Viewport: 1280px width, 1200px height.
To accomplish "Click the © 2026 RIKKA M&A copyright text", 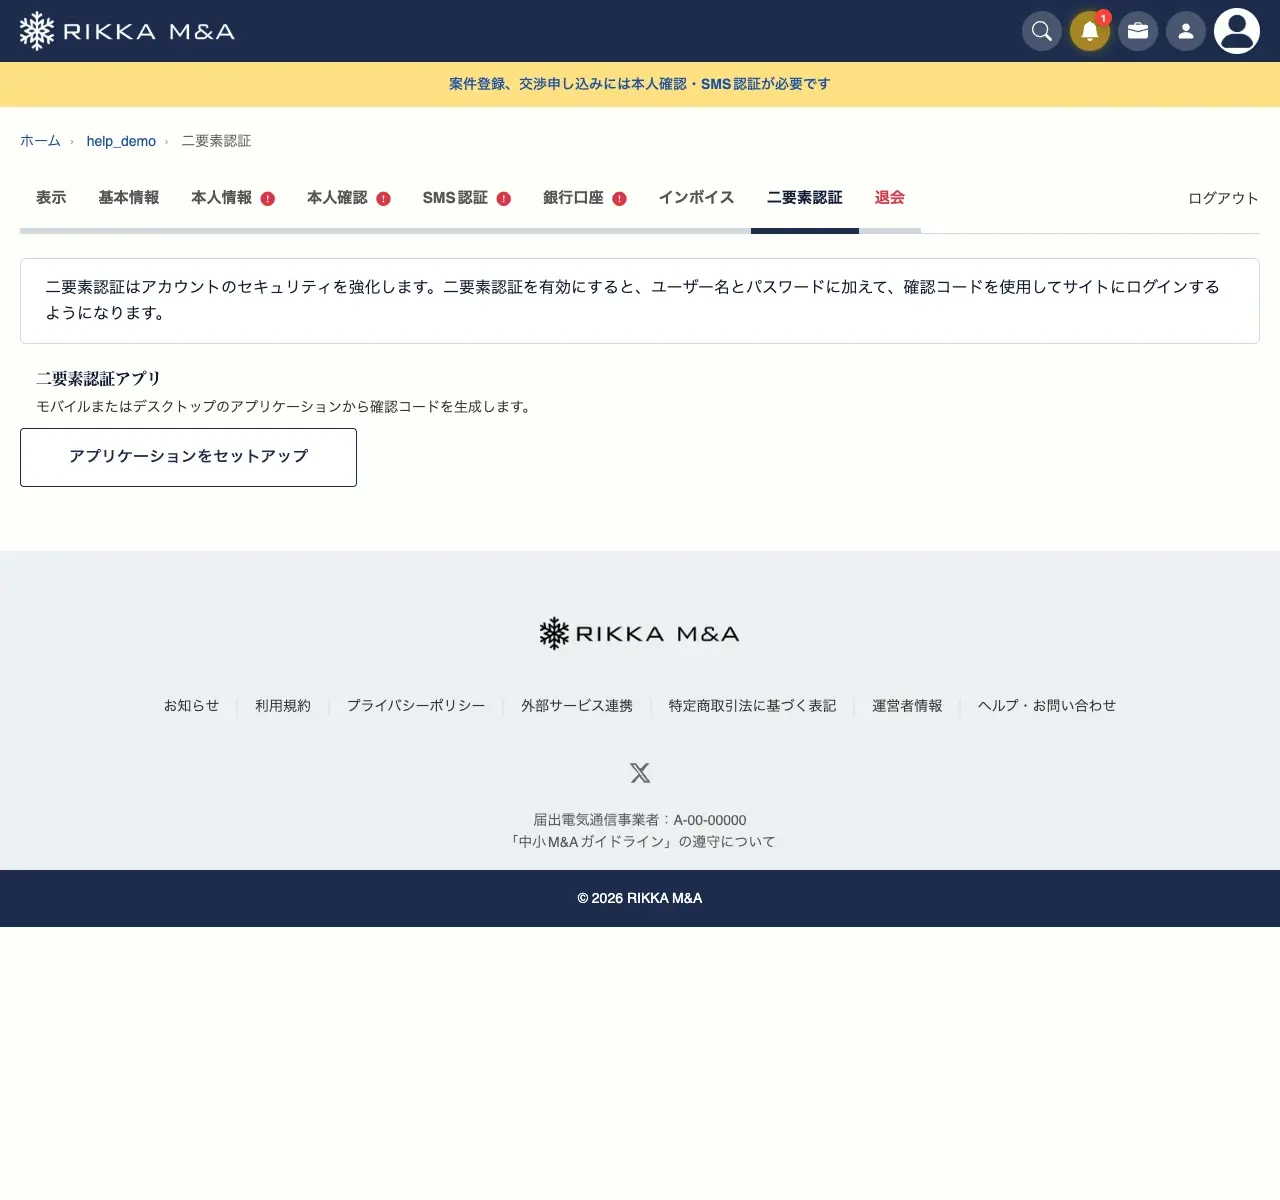I will coord(640,898).
